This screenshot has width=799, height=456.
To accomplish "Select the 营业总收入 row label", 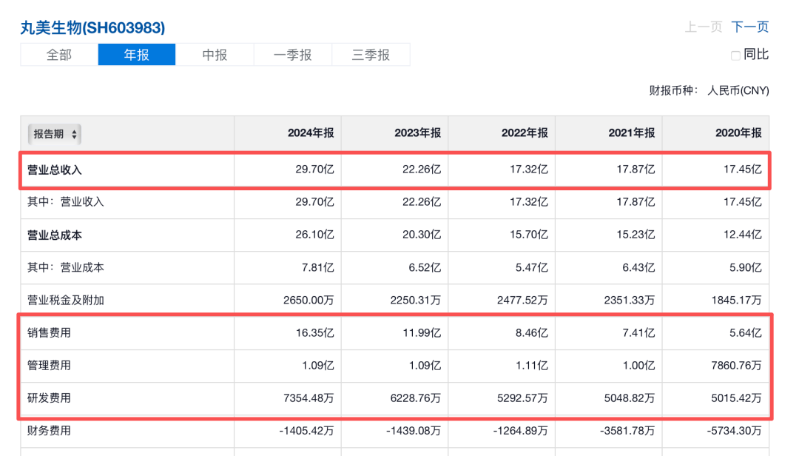I will pos(55,170).
